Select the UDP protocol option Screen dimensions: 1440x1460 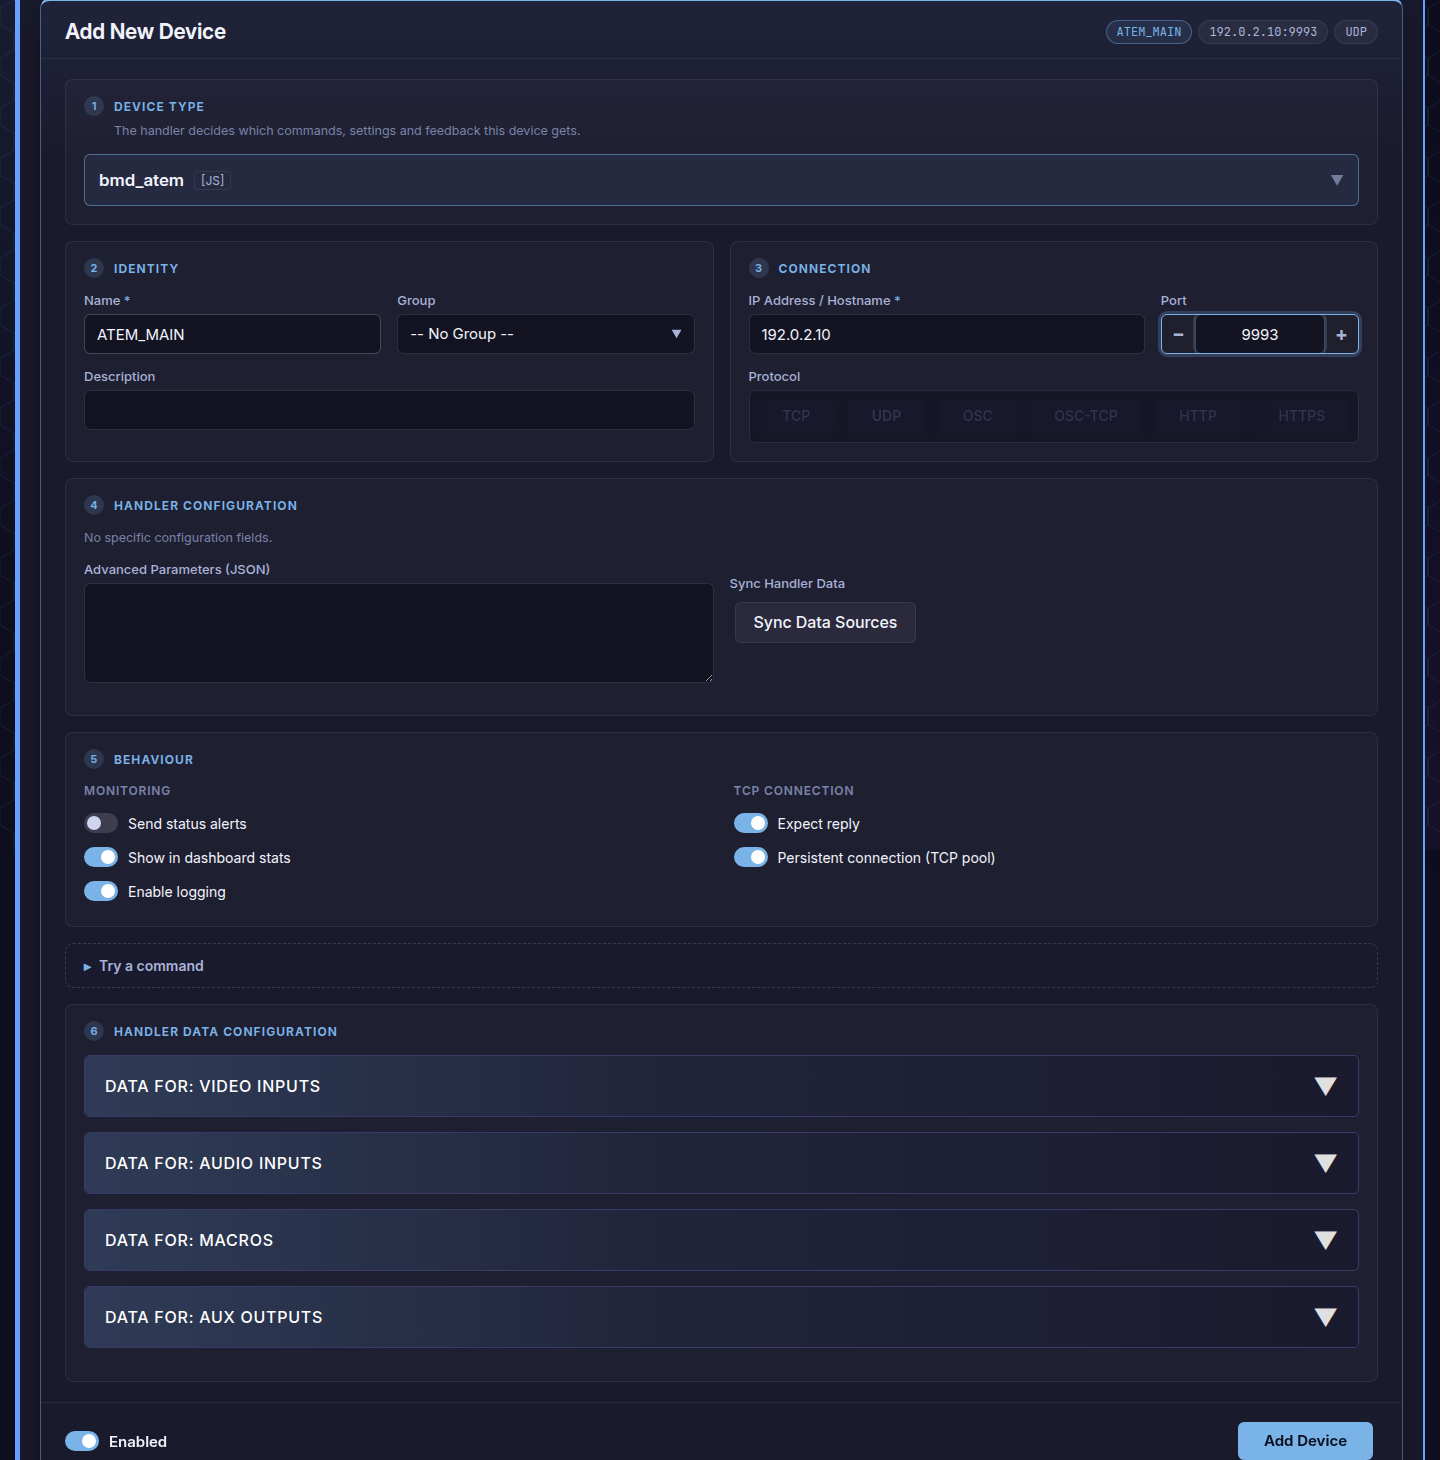click(x=886, y=416)
